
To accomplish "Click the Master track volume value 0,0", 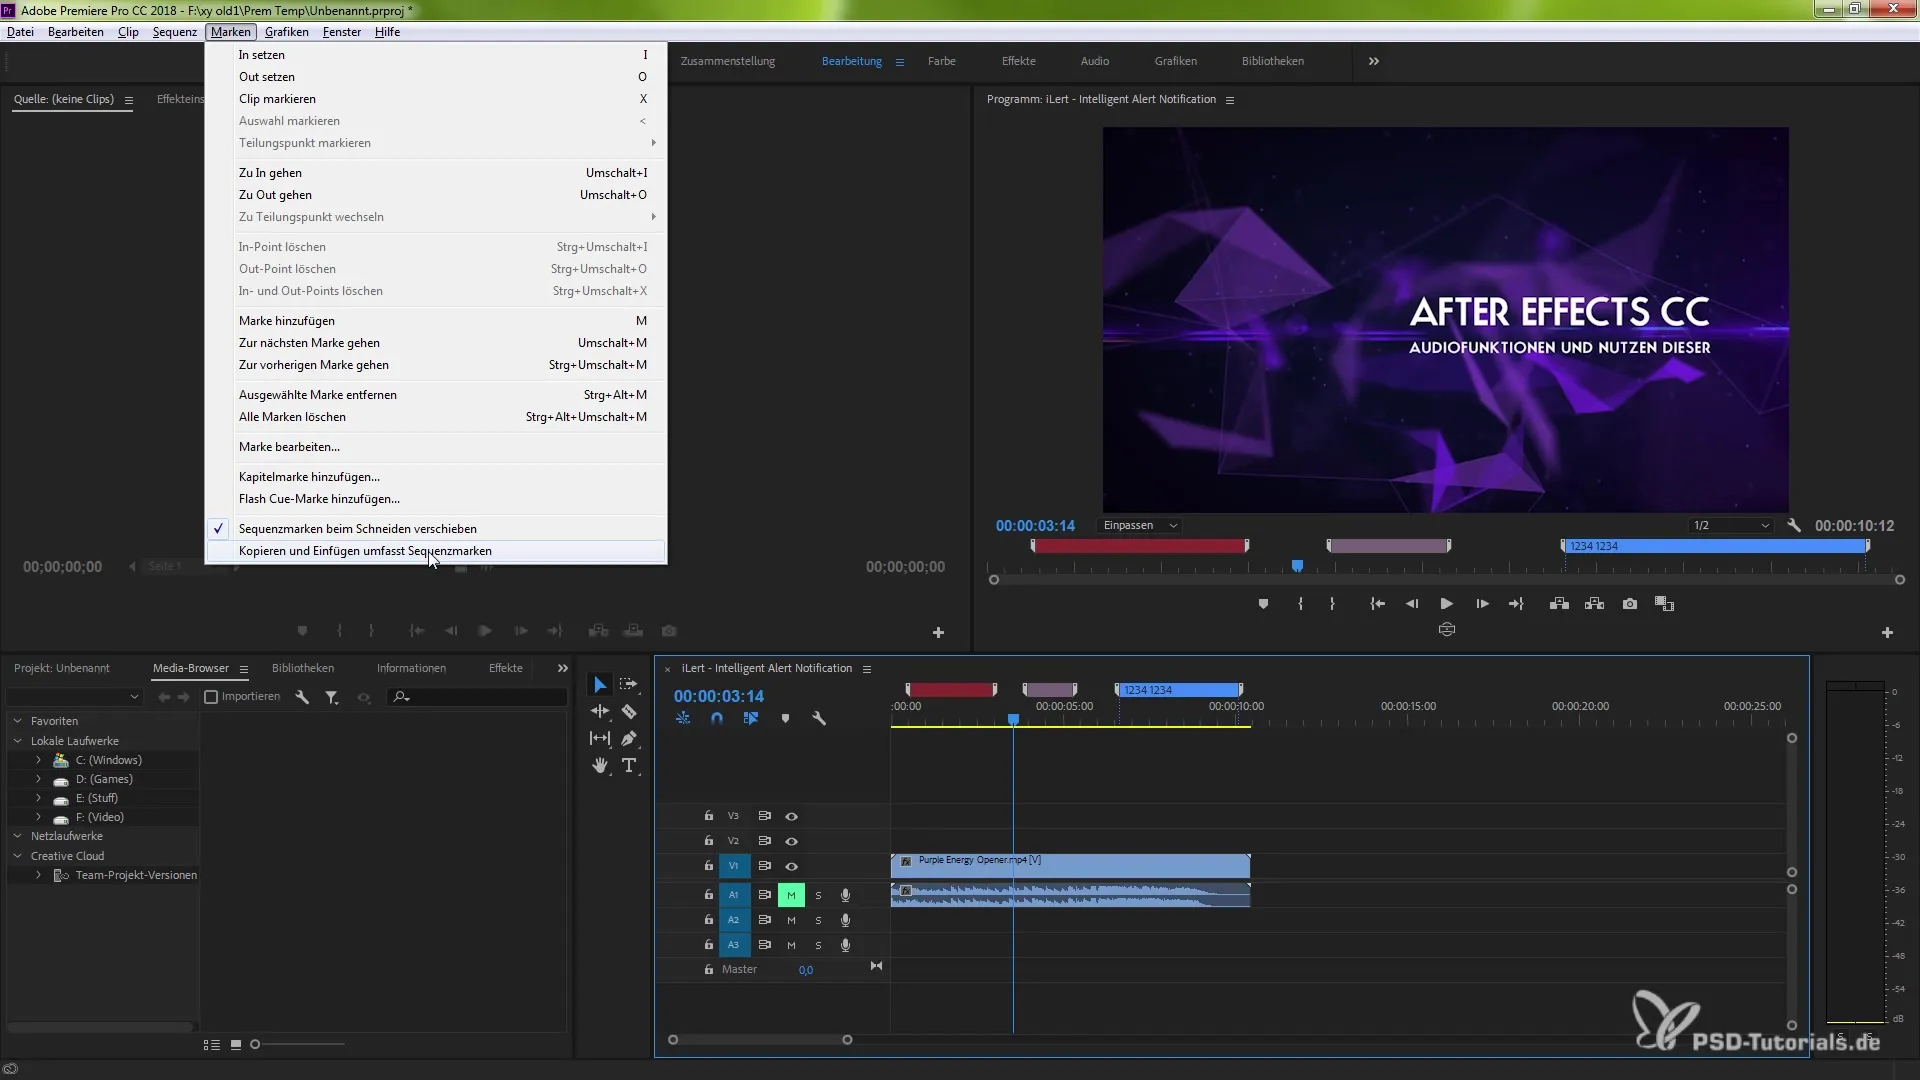I will click(806, 970).
